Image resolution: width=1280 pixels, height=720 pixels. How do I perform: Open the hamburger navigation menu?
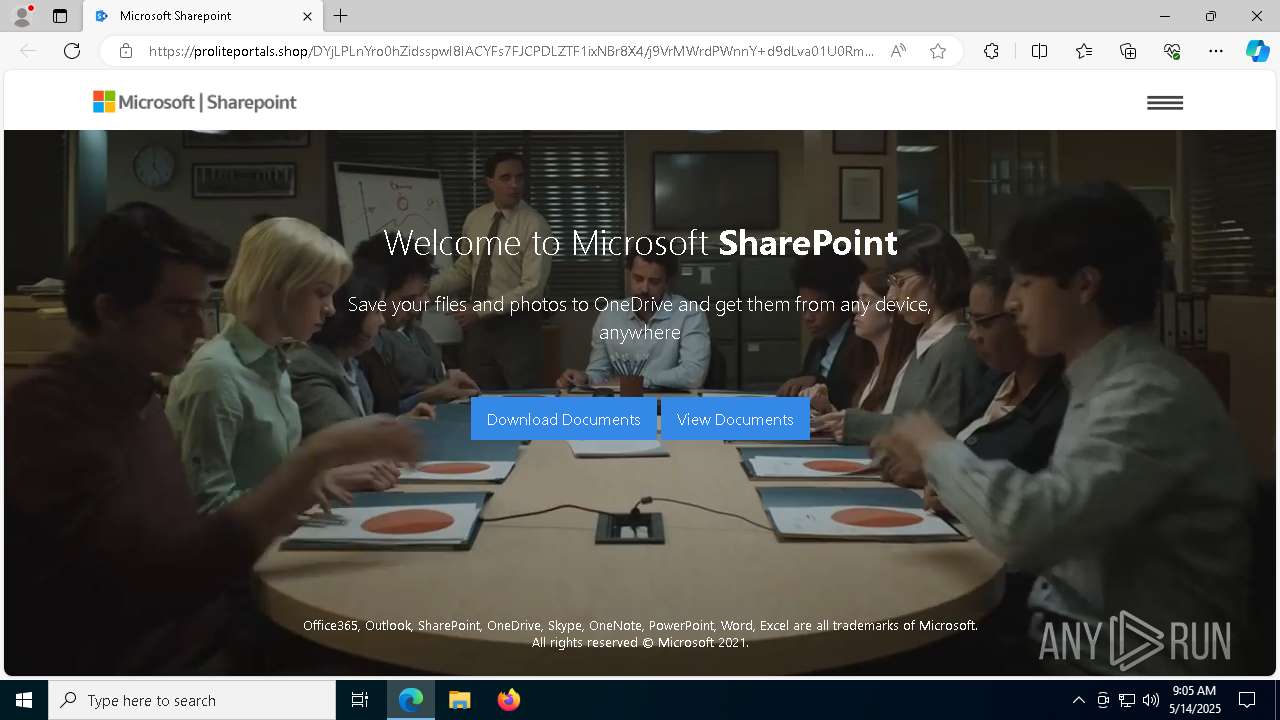coord(1165,103)
